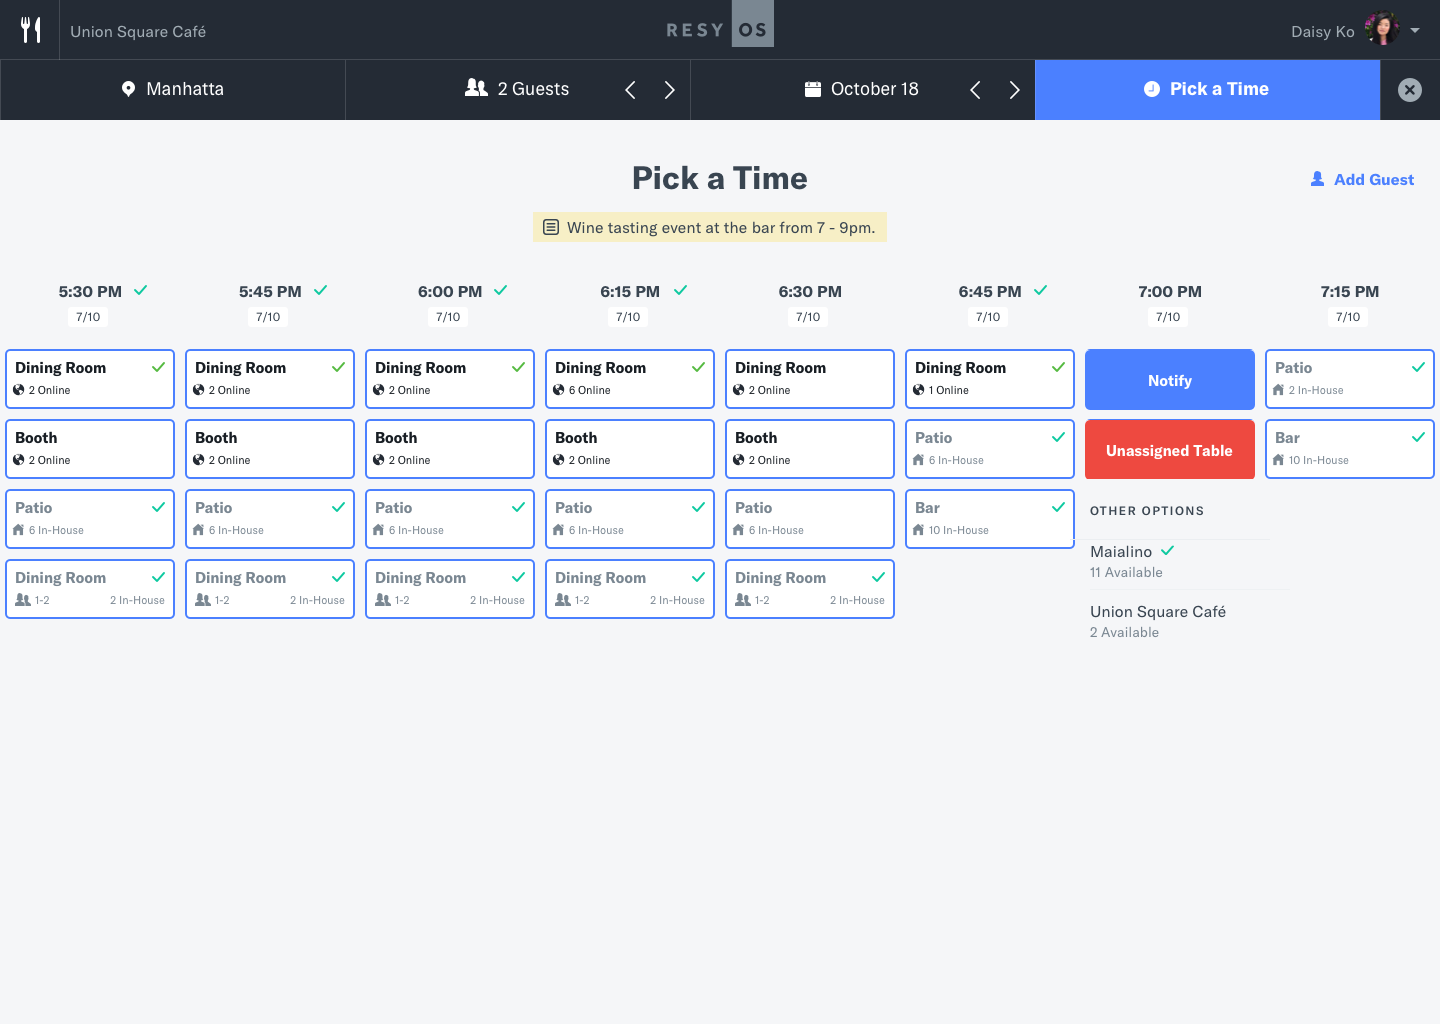Select 6:30 PM Patio slot
Image resolution: width=1440 pixels, height=1024 pixels.
(810, 519)
